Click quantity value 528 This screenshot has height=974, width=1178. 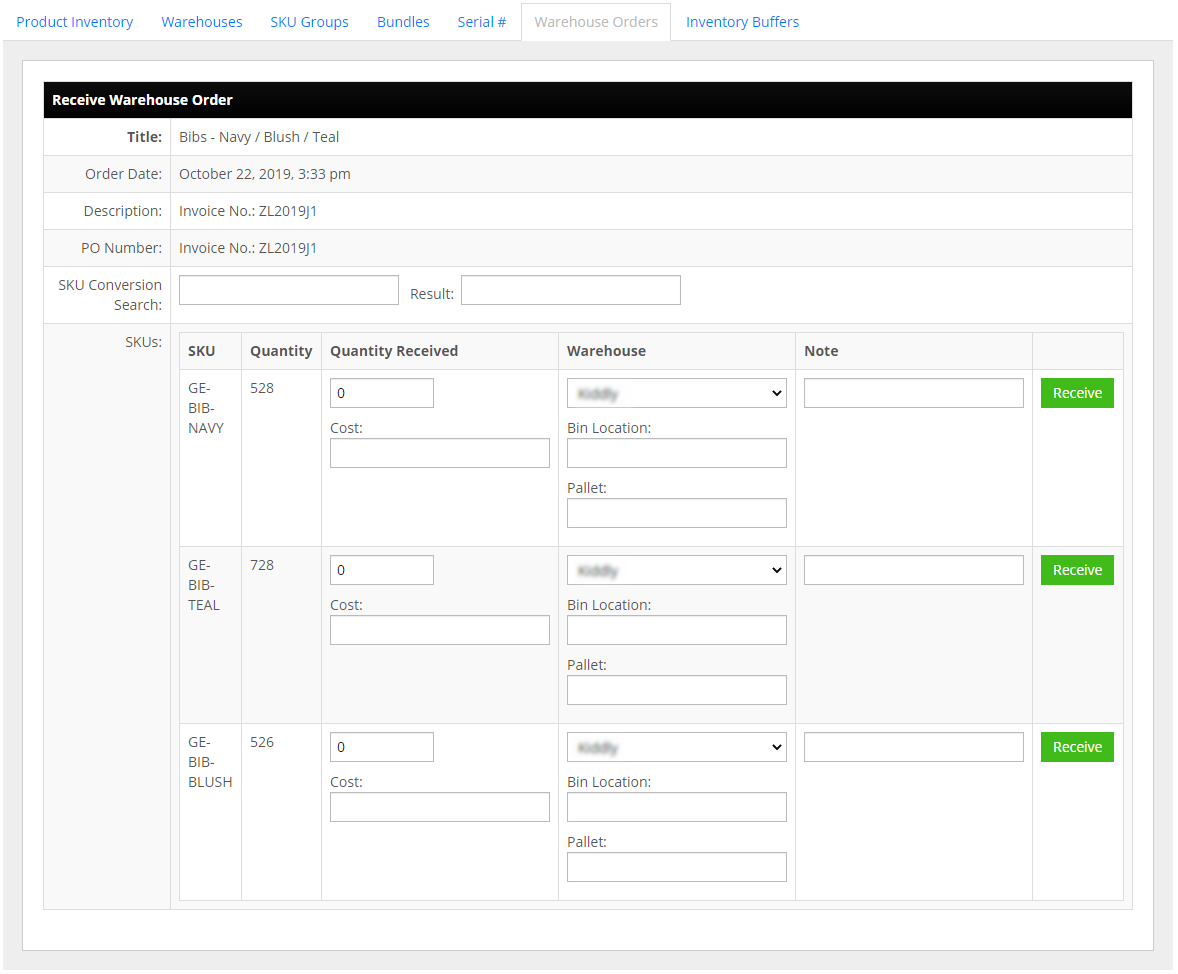point(261,389)
